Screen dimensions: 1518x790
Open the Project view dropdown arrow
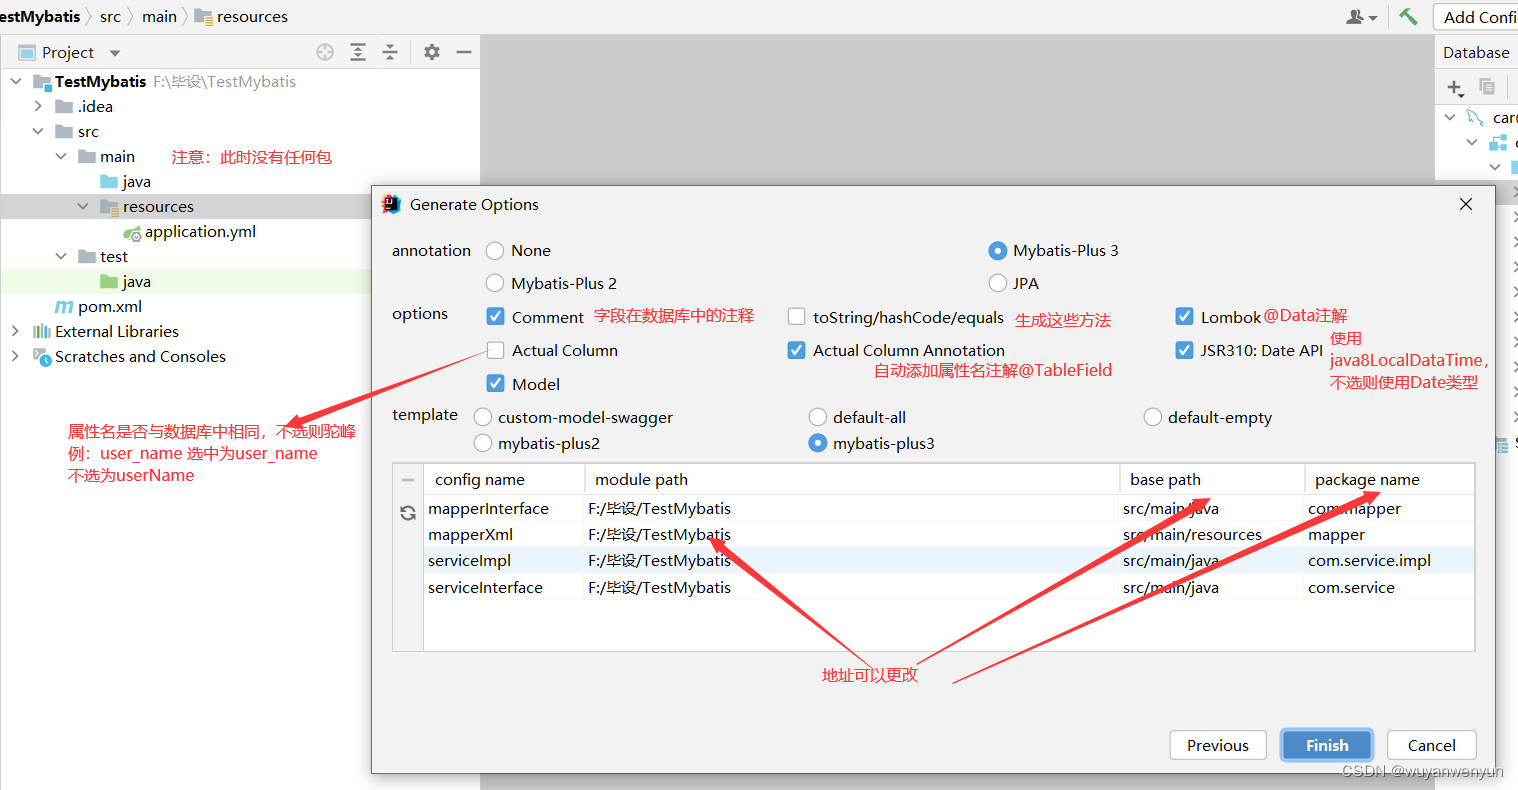[x=114, y=53]
